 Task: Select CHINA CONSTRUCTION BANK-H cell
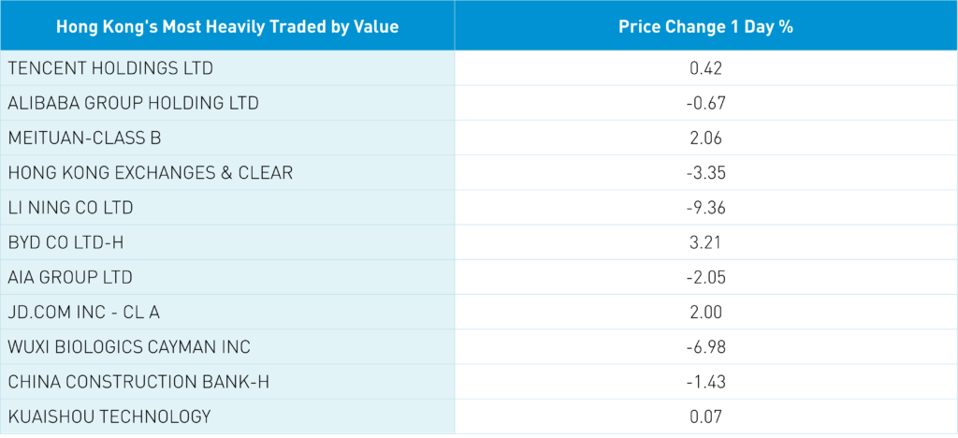138,382
